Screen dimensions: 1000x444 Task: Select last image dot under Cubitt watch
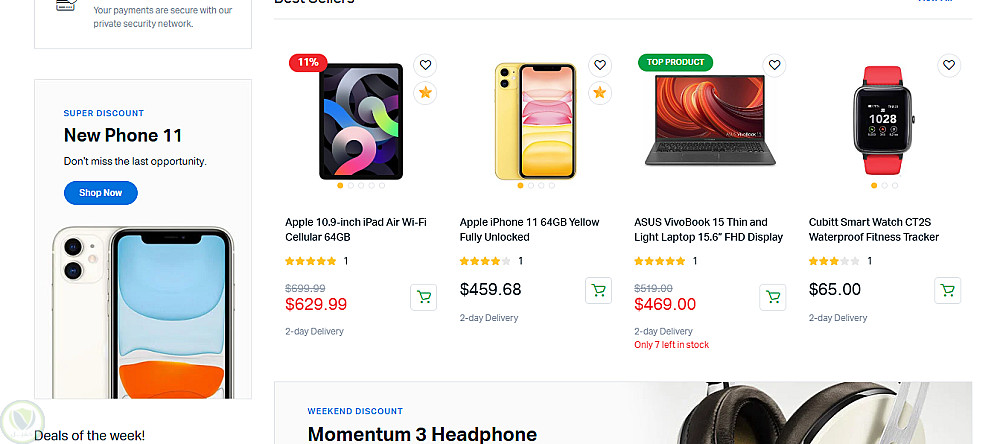(x=895, y=186)
